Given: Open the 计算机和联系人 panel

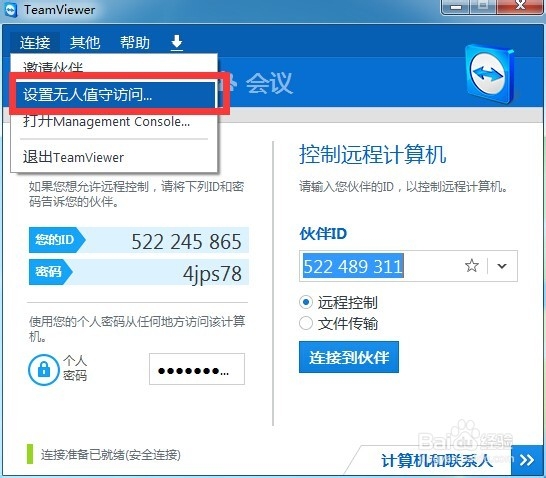Looking at the screenshot, I should (437, 461).
